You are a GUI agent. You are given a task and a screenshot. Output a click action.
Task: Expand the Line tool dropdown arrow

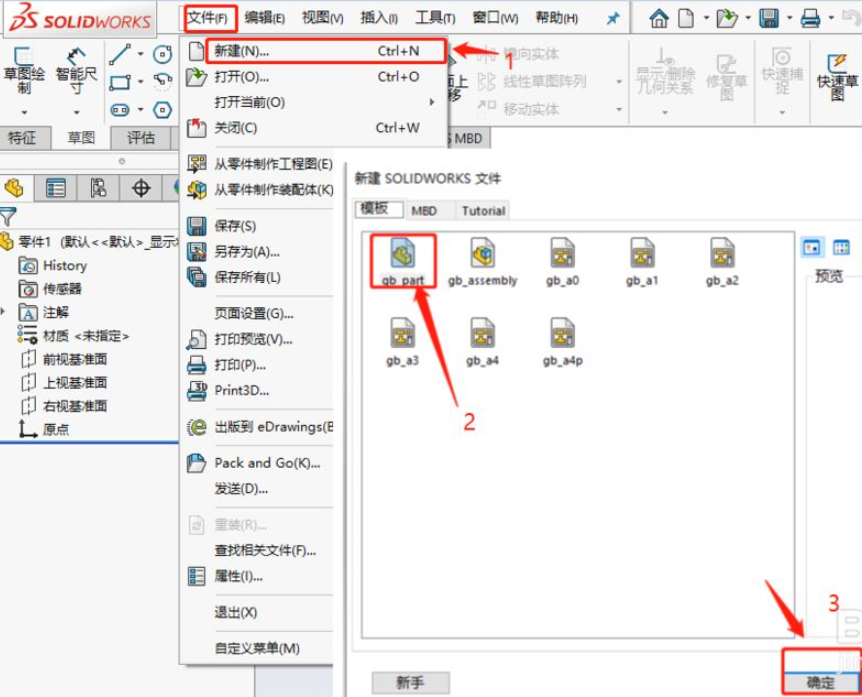(x=141, y=54)
